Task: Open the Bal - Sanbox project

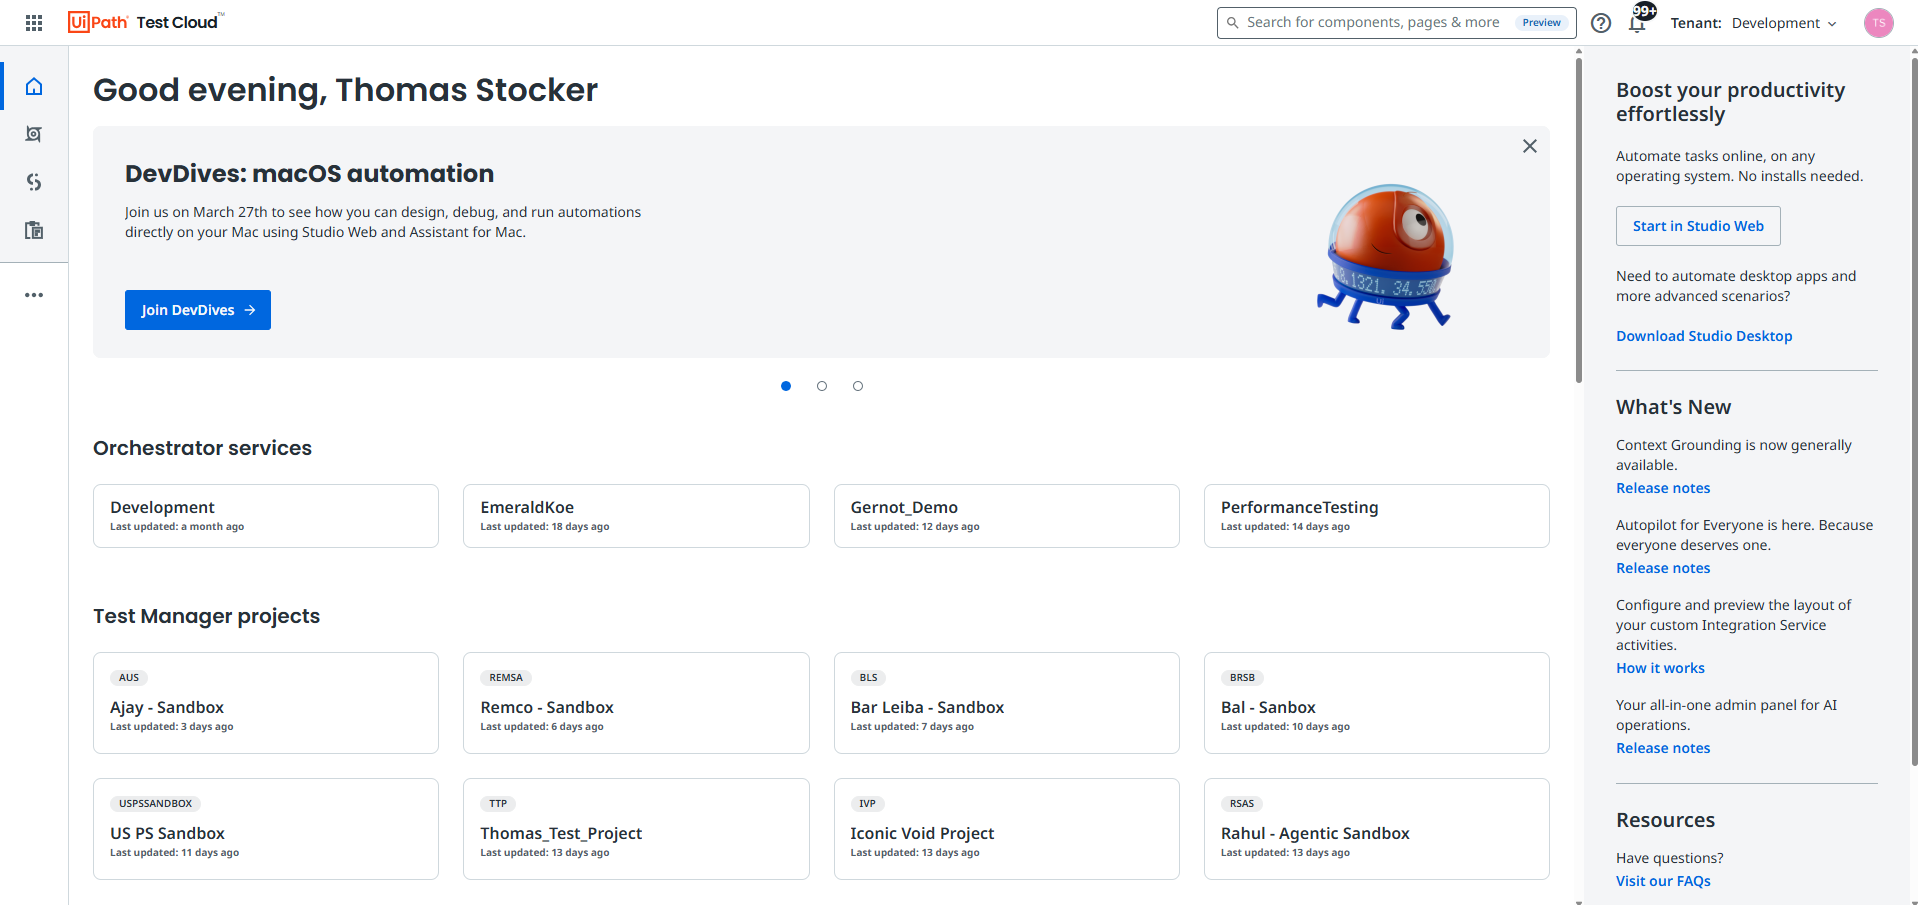Action: click(1377, 703)
